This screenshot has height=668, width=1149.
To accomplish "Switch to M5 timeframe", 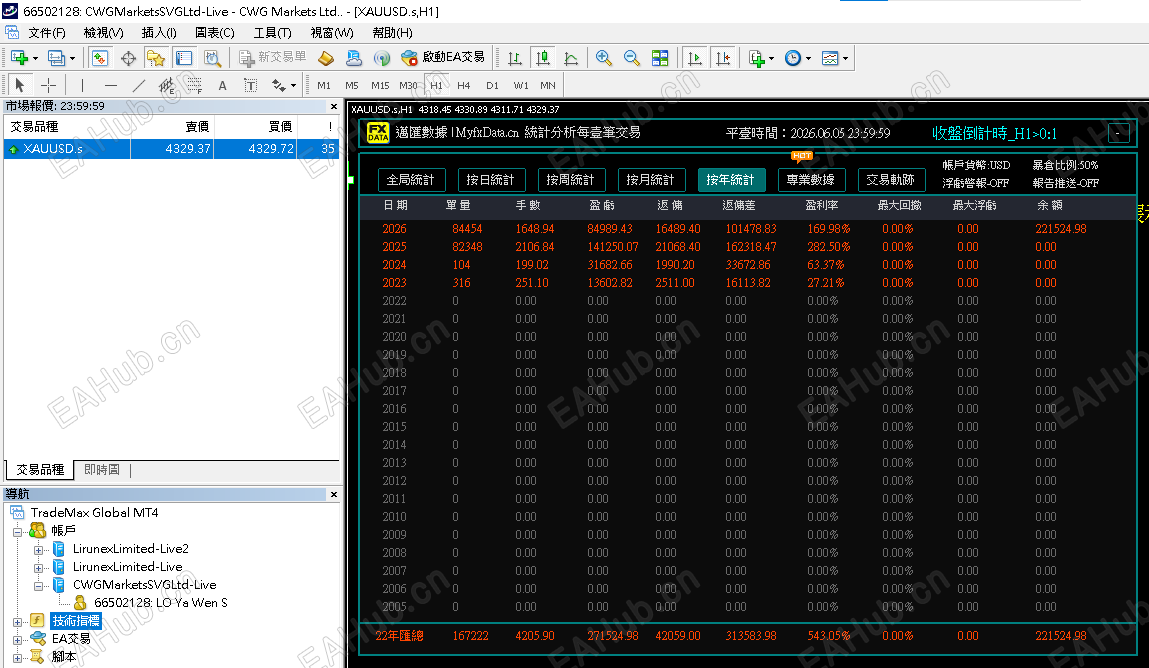I will (352, 86).
